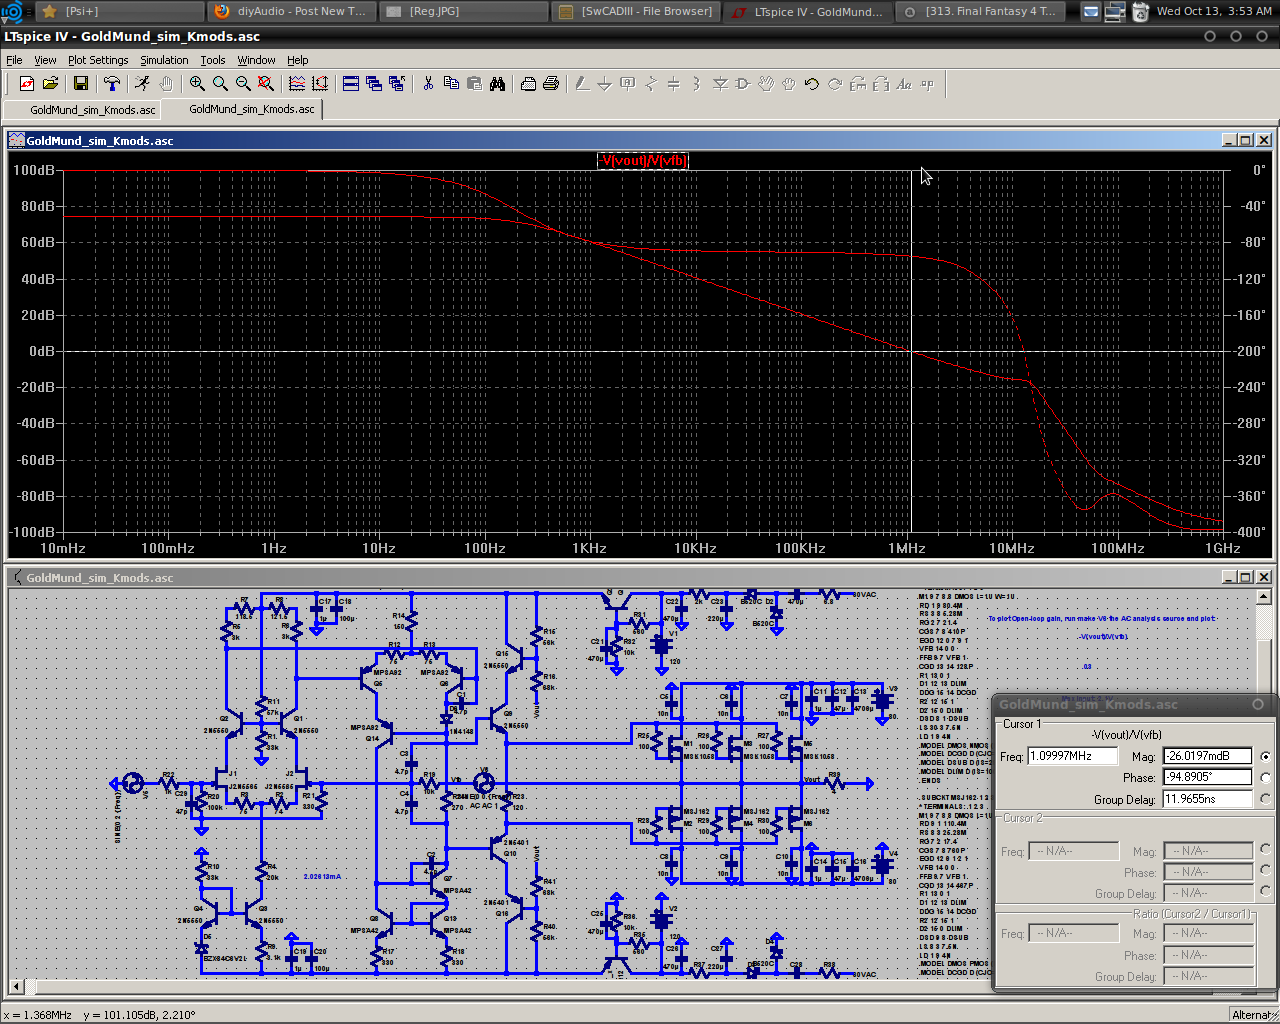Open the Tools menu

pos(213,60)
